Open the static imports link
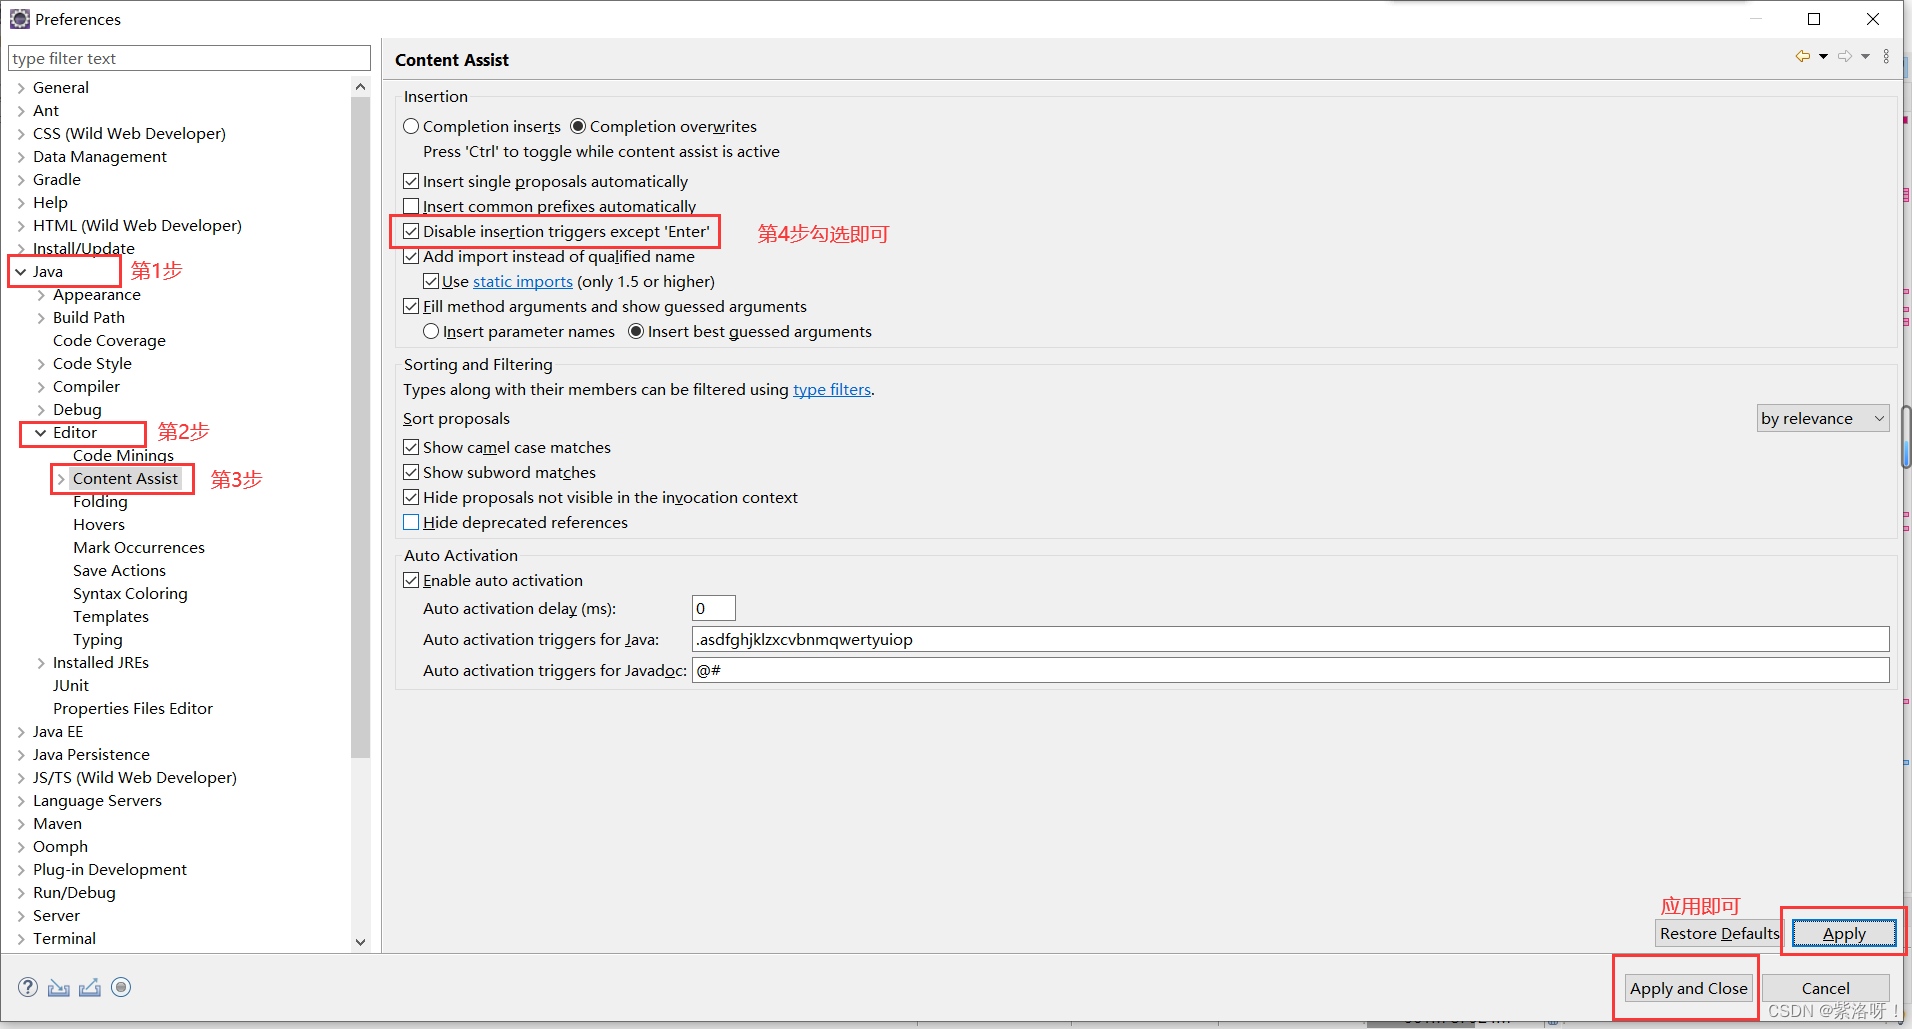Viewport: 1912px width, 1029px height. click(x=522, y=281)
